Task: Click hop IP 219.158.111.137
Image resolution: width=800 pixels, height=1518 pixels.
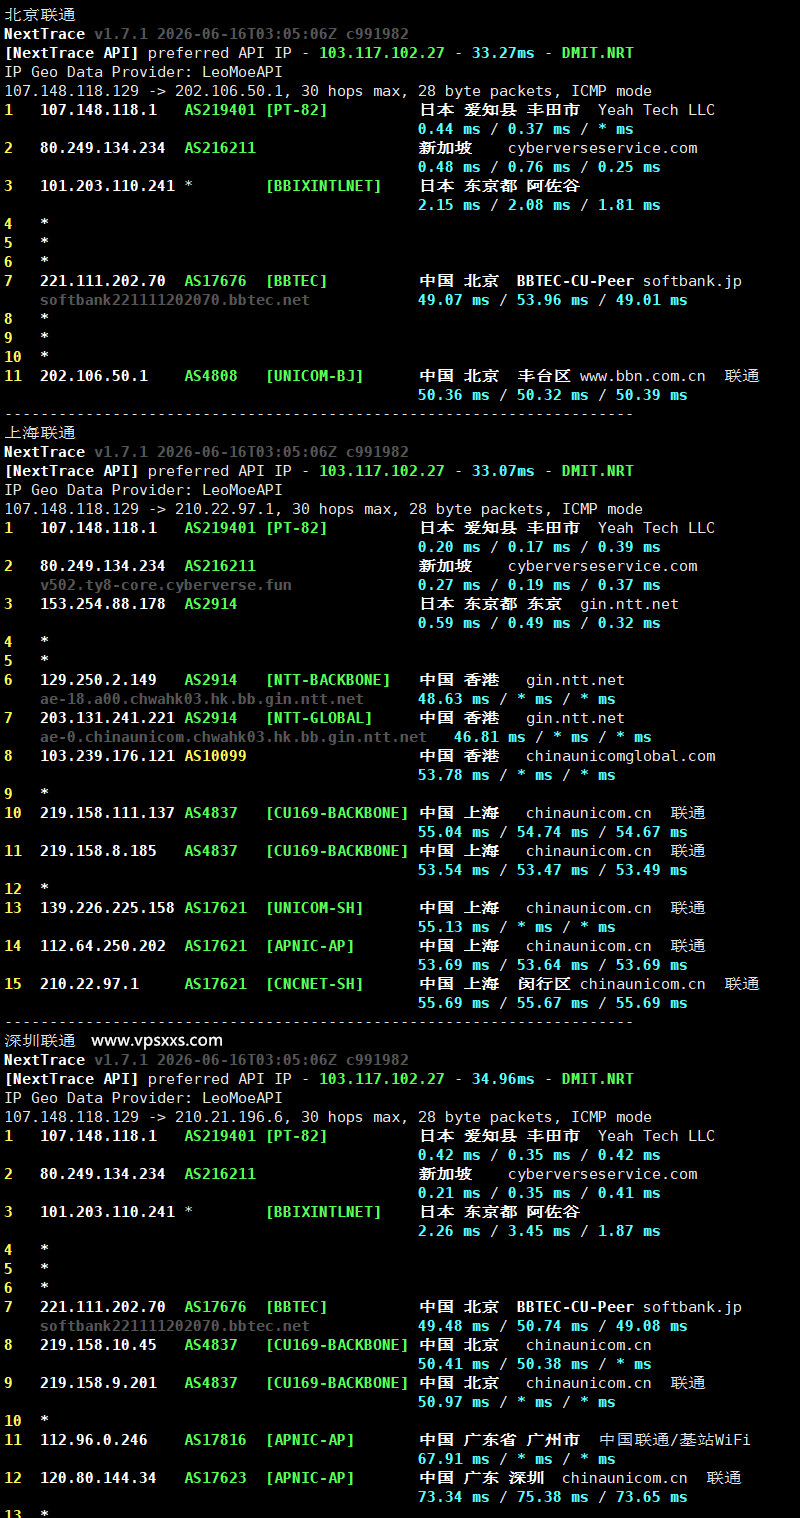Action: (107, 813)
